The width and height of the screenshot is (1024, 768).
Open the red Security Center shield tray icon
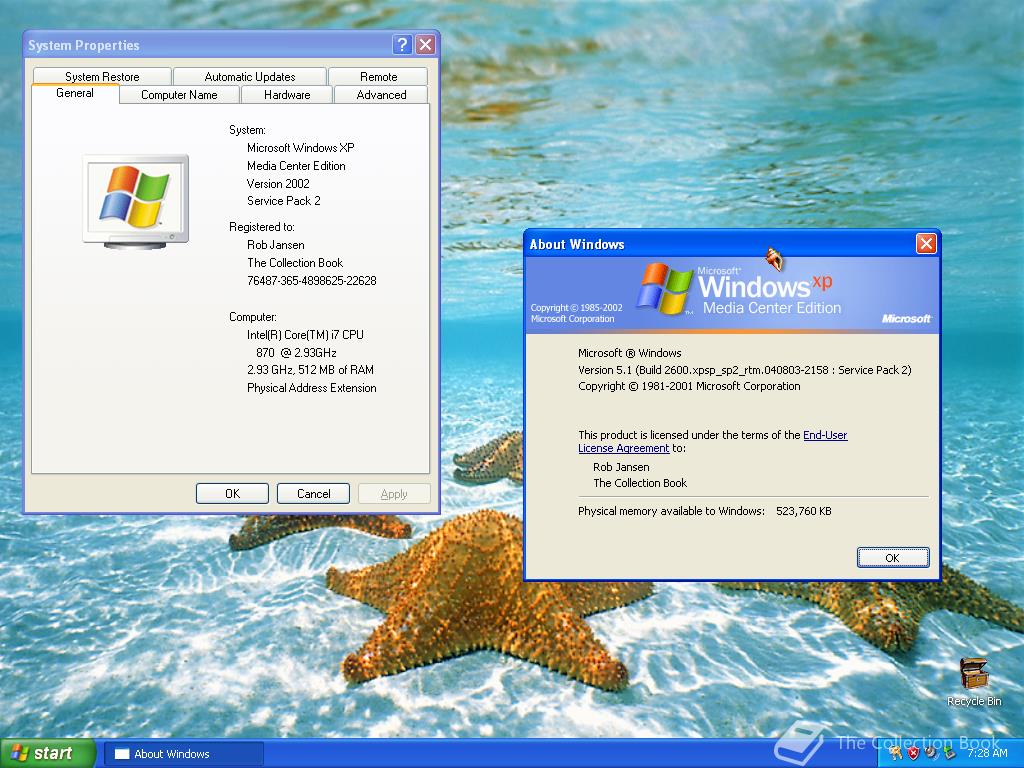coord(914,753)
